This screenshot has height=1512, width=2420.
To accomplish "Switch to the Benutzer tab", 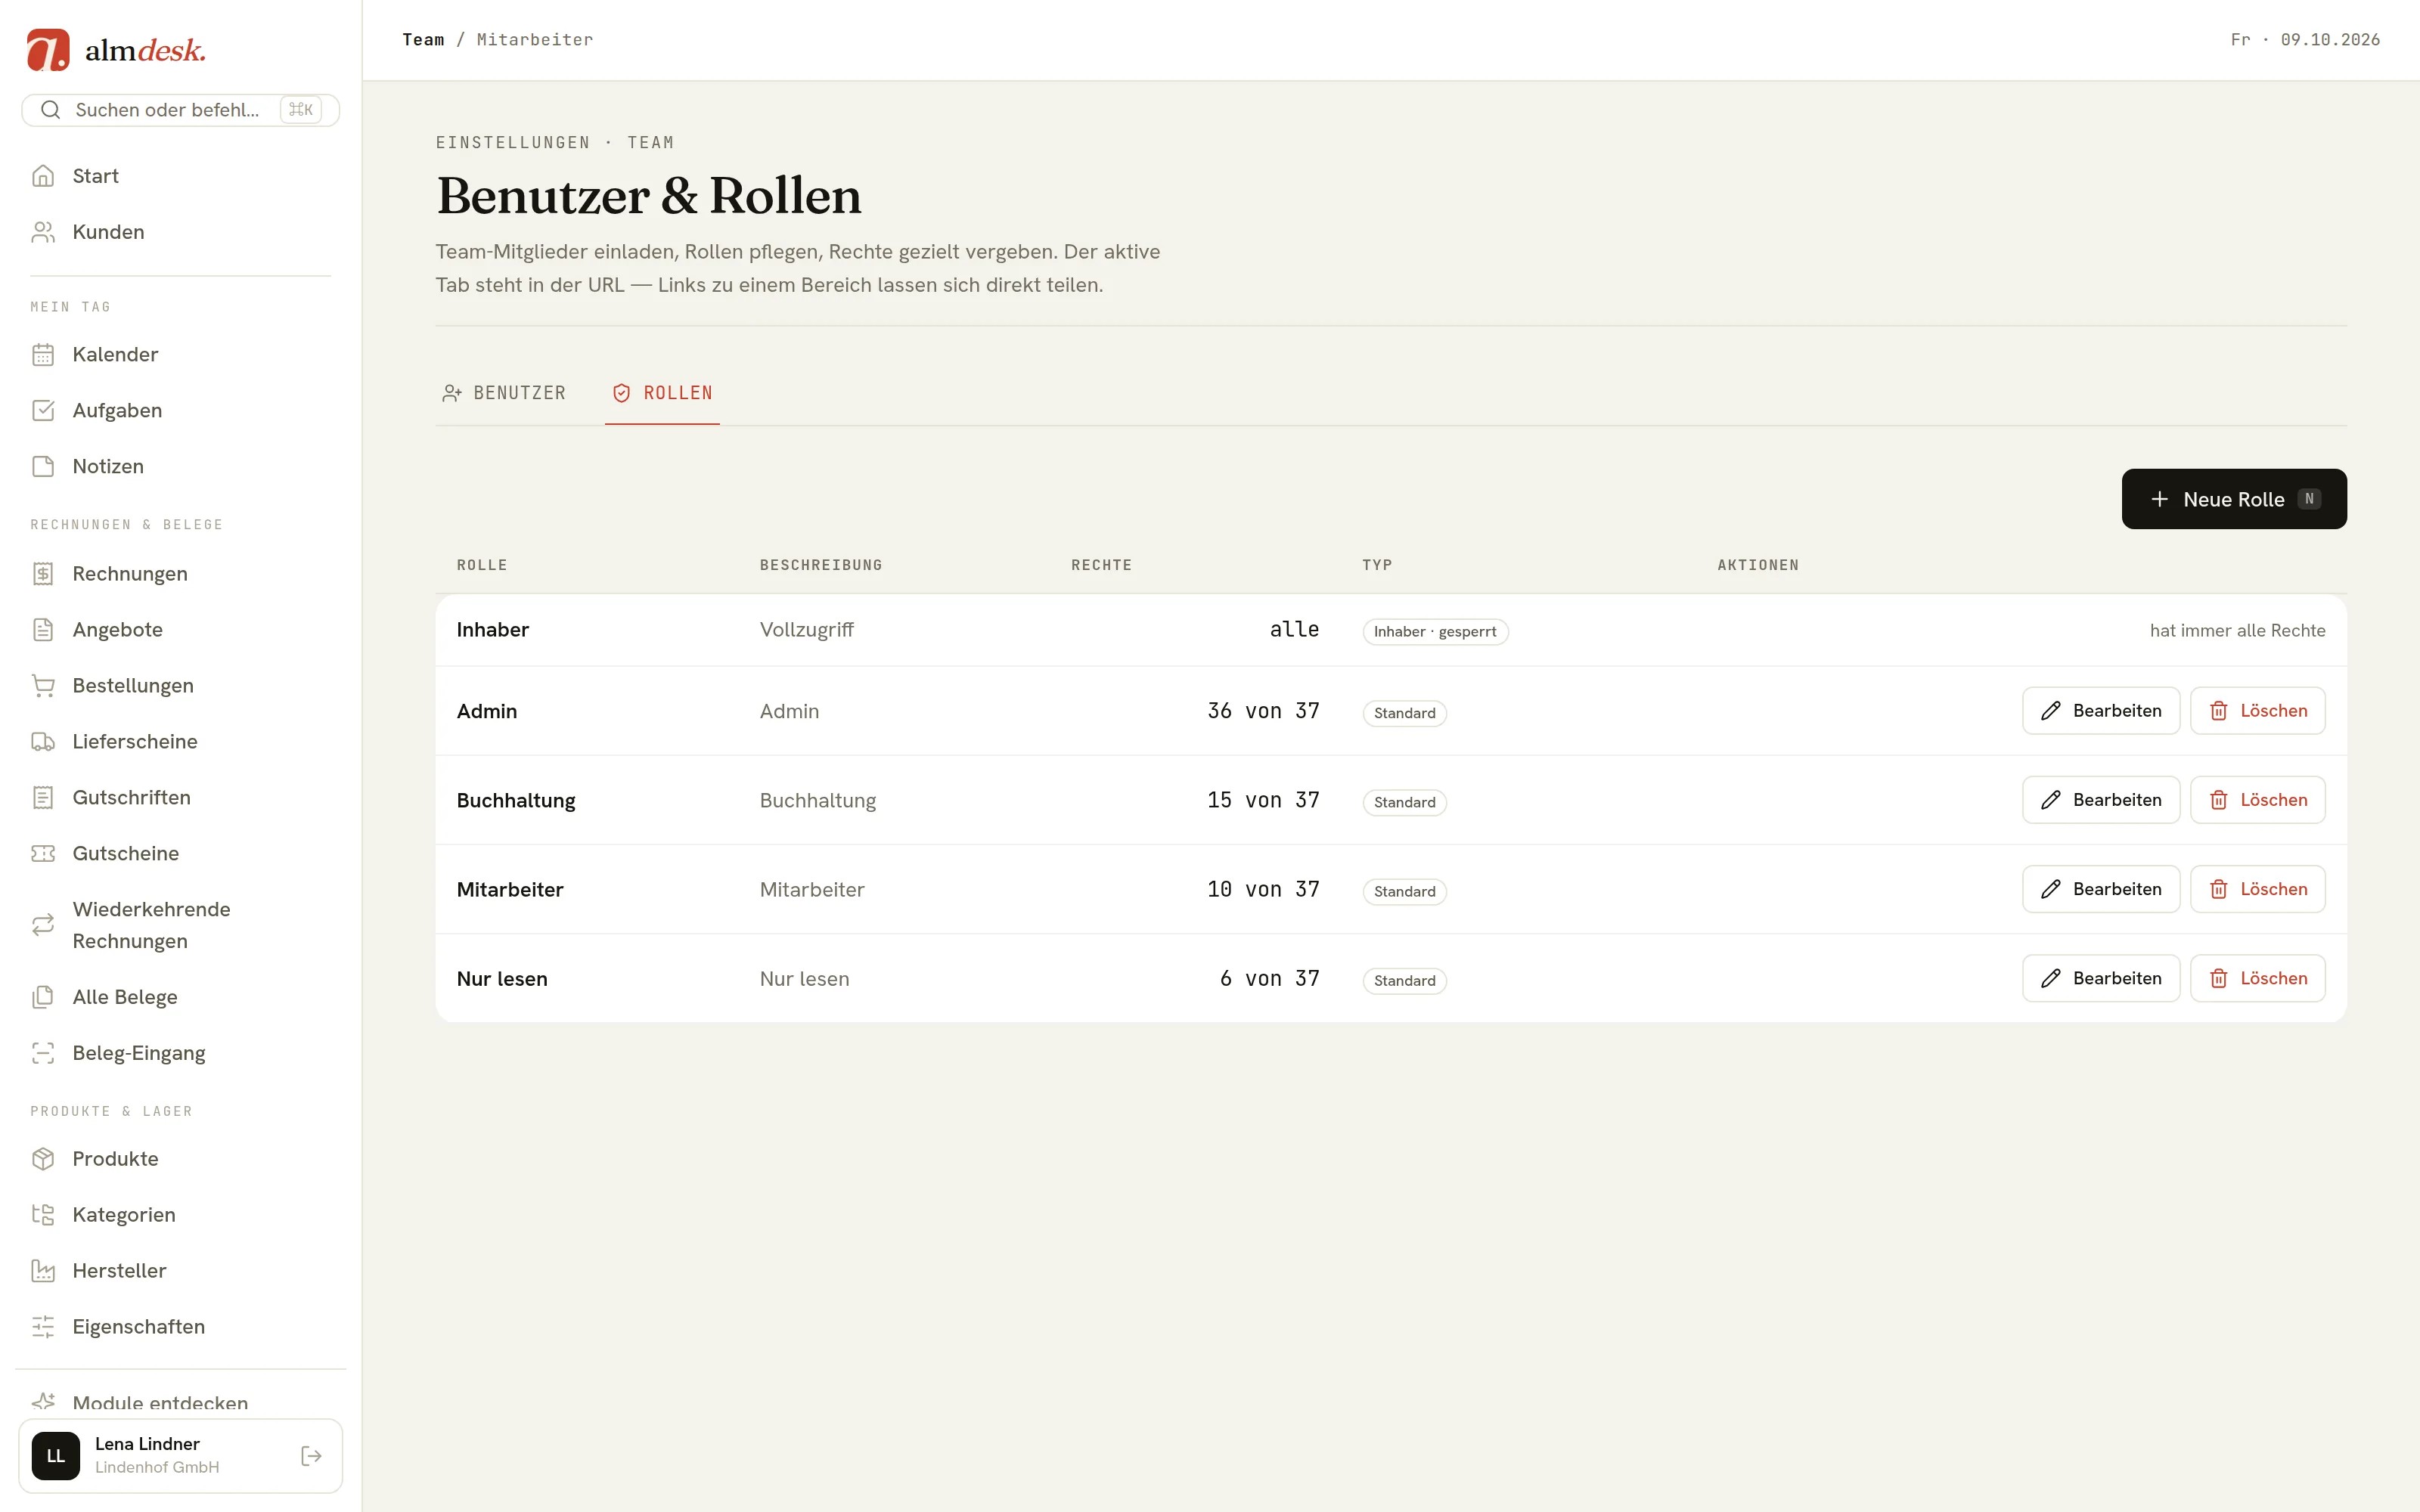I will (x=504, y=393).
